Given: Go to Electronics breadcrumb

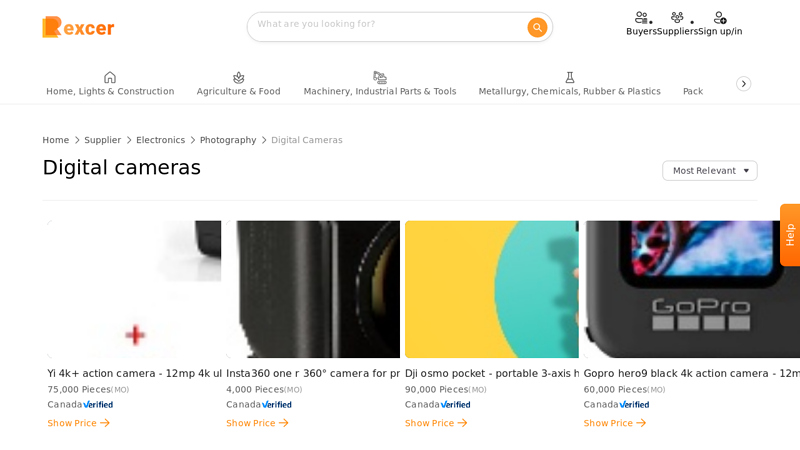Looking at the screenshot, I should click(160, 140).
